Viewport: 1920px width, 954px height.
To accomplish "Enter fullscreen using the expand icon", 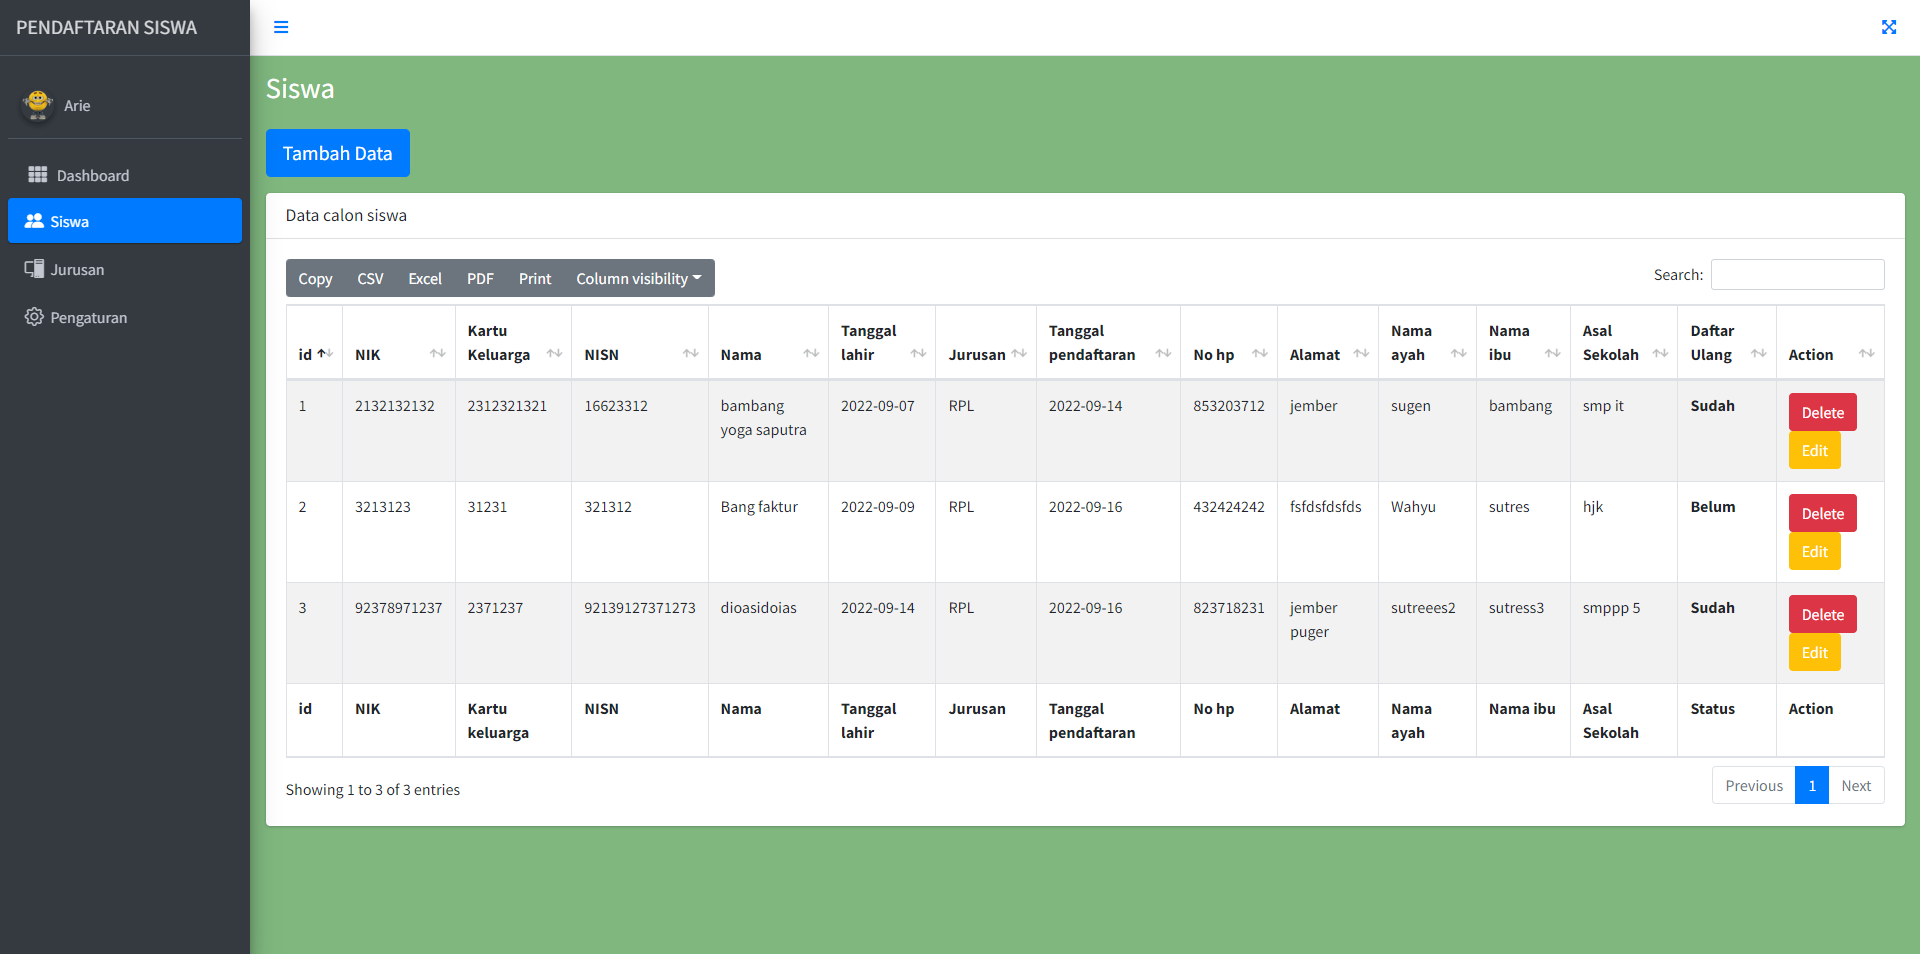I will (1889, 27).
